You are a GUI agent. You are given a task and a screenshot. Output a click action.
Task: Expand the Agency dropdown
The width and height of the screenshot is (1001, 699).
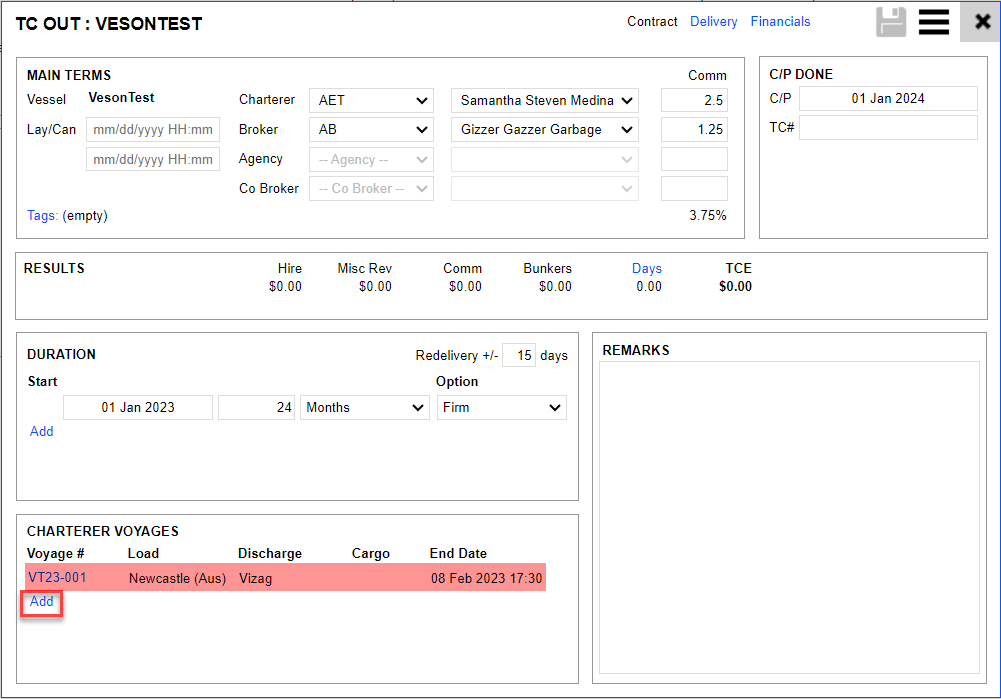point(371,159)
